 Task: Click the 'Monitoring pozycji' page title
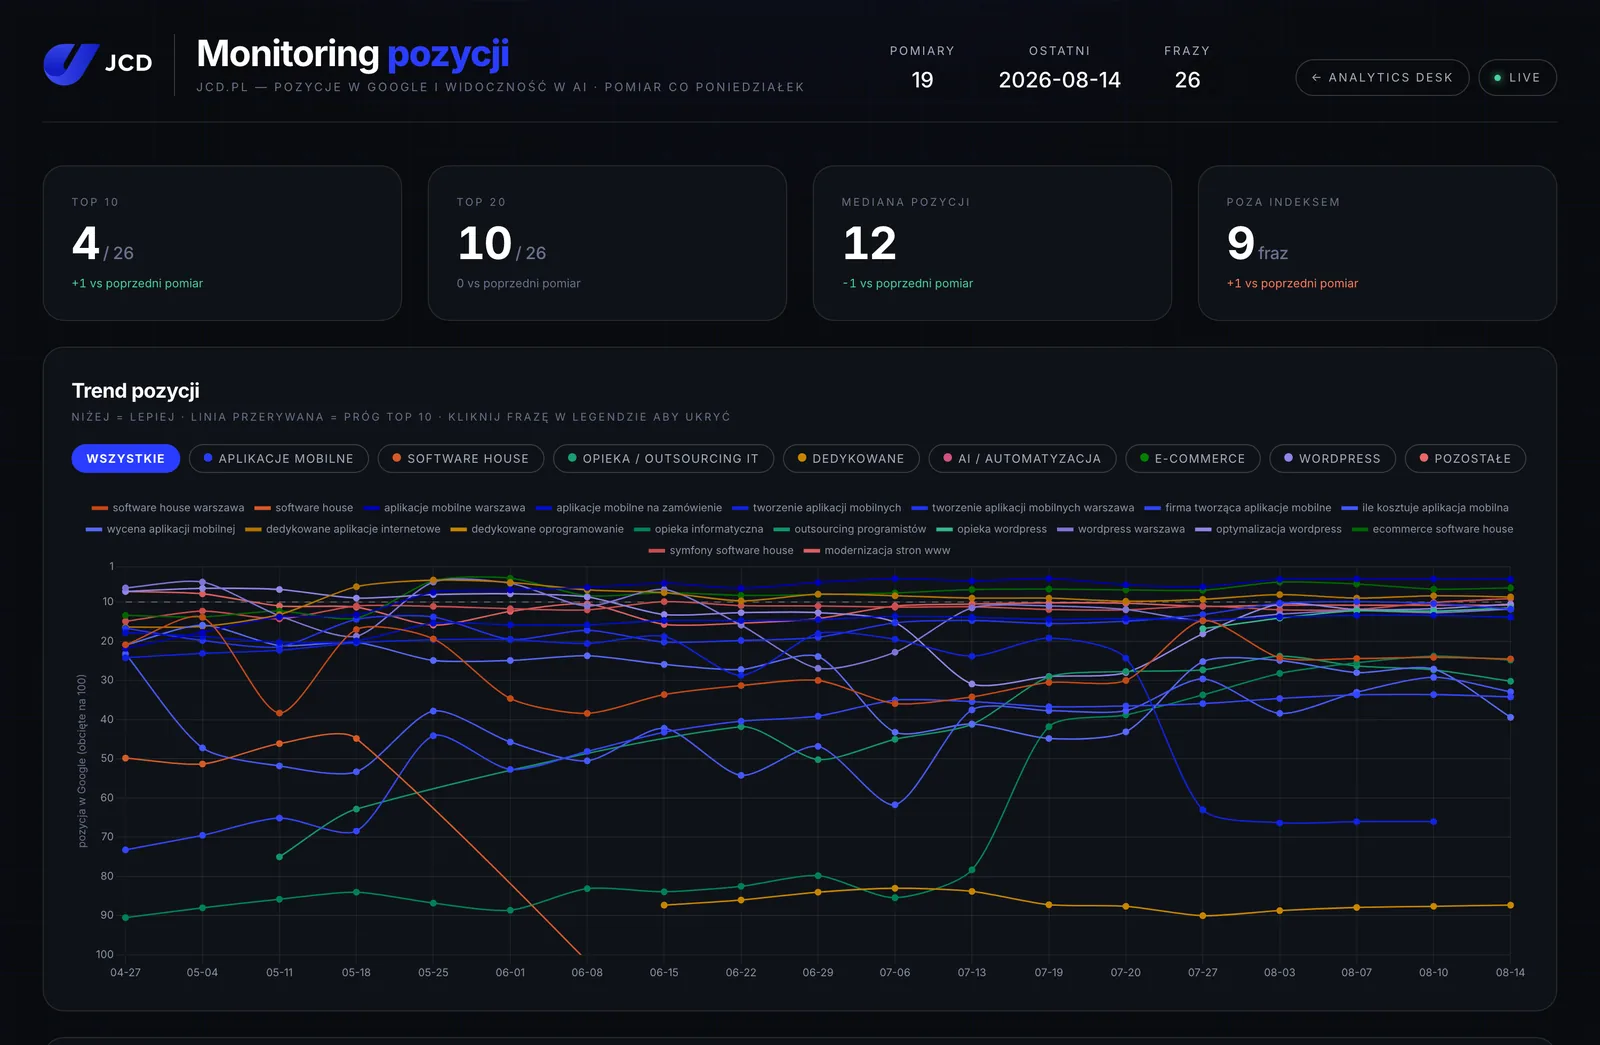point(353,54)
